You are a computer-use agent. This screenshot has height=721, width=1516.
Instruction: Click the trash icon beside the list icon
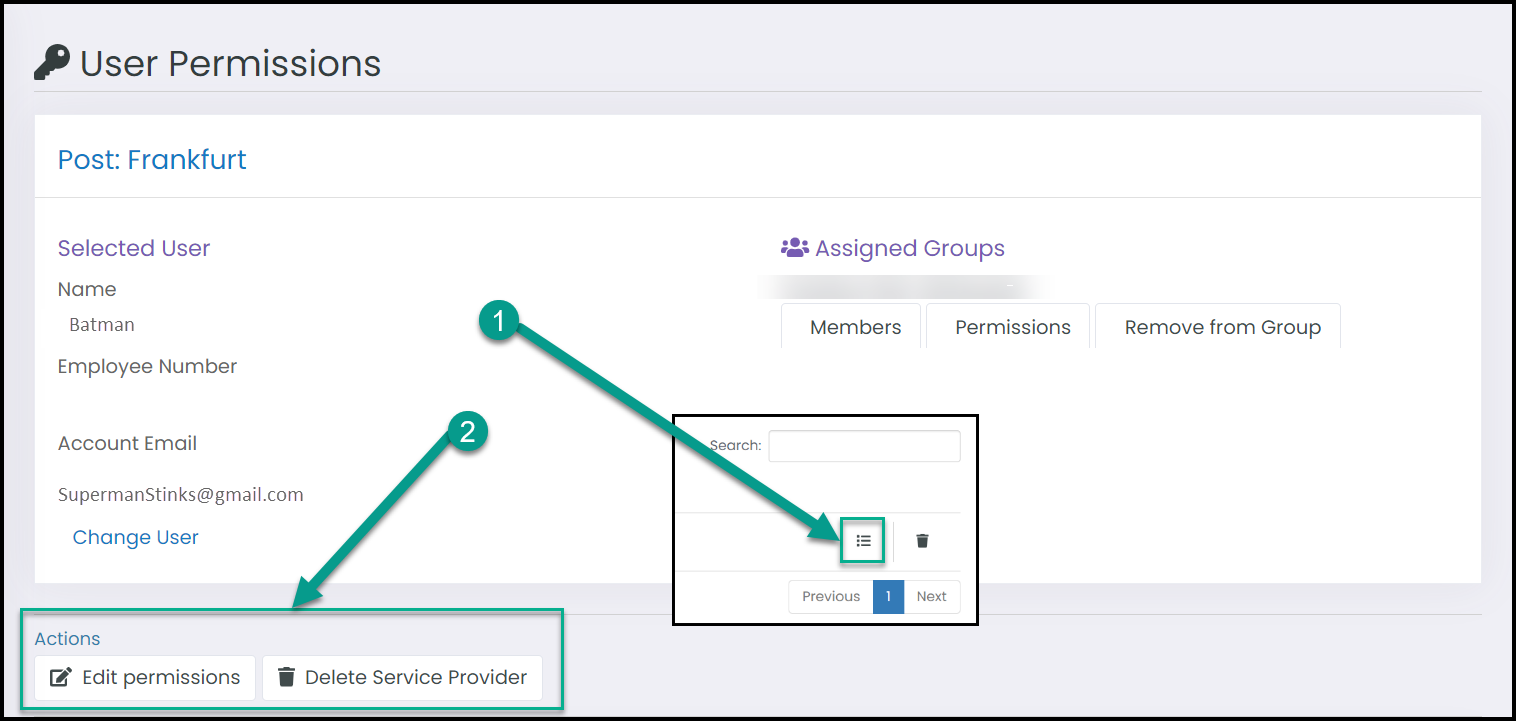922,541
